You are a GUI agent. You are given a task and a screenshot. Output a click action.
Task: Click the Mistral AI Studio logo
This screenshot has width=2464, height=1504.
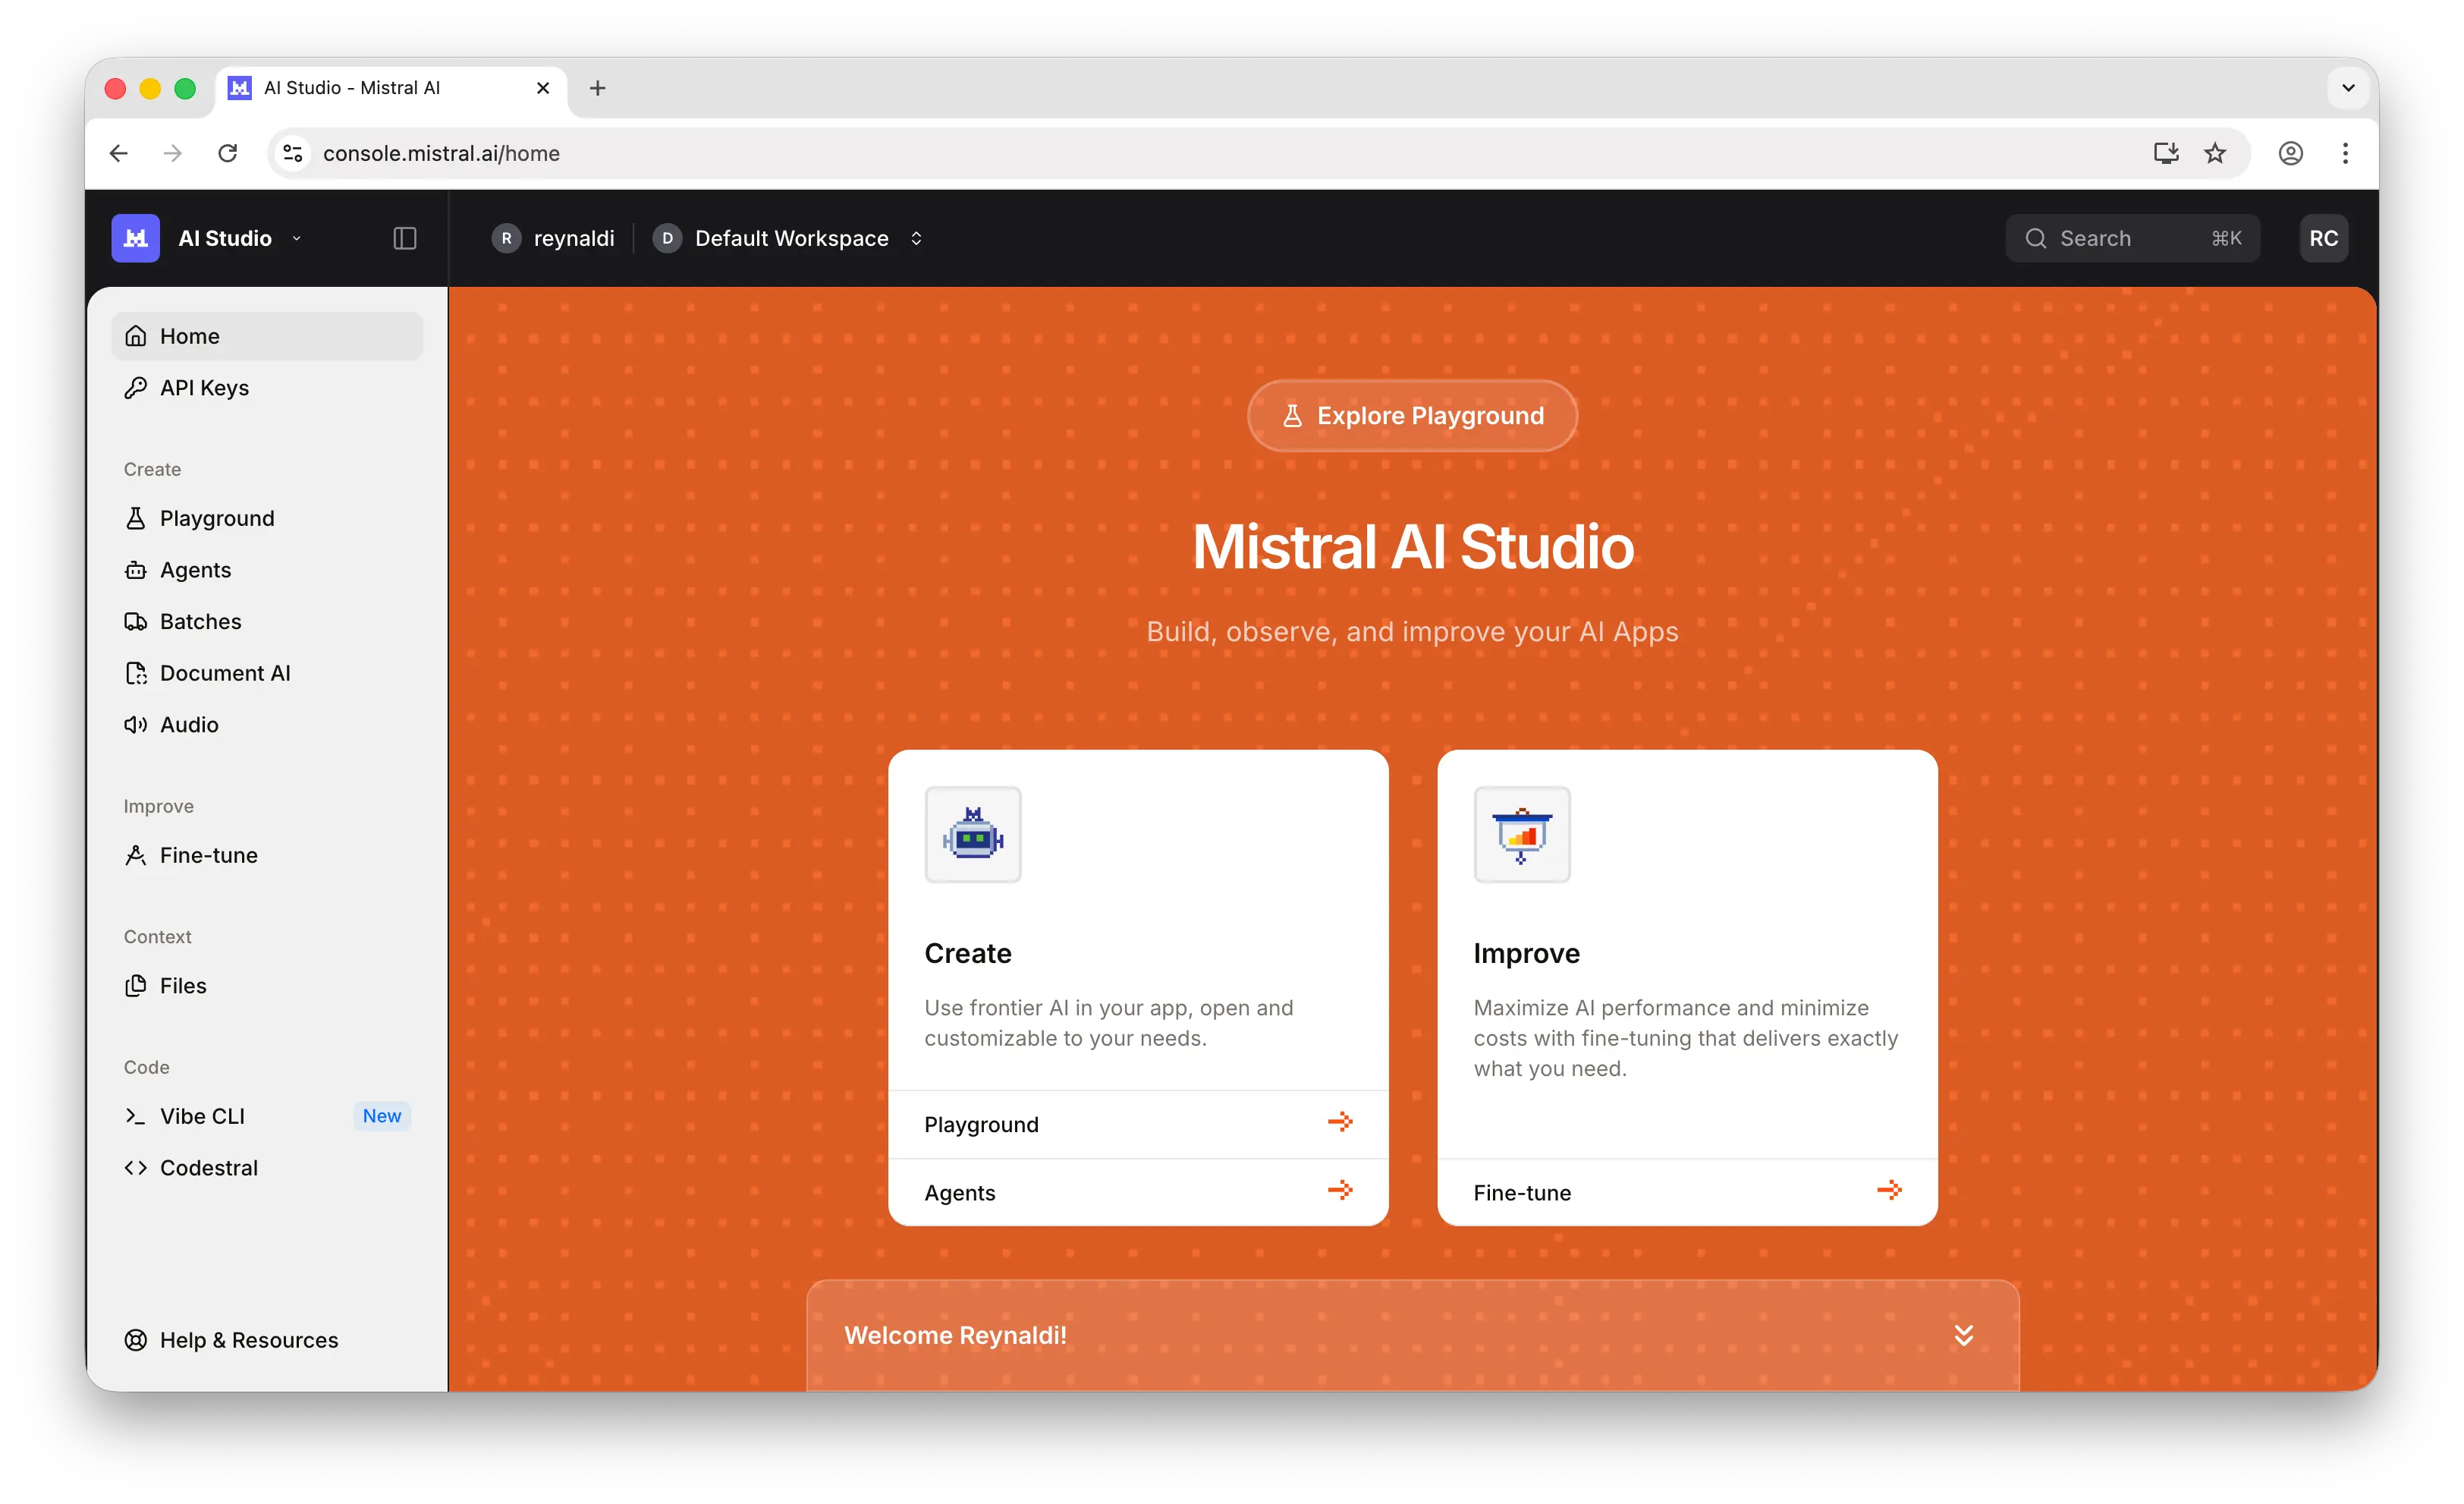[135, 237]
